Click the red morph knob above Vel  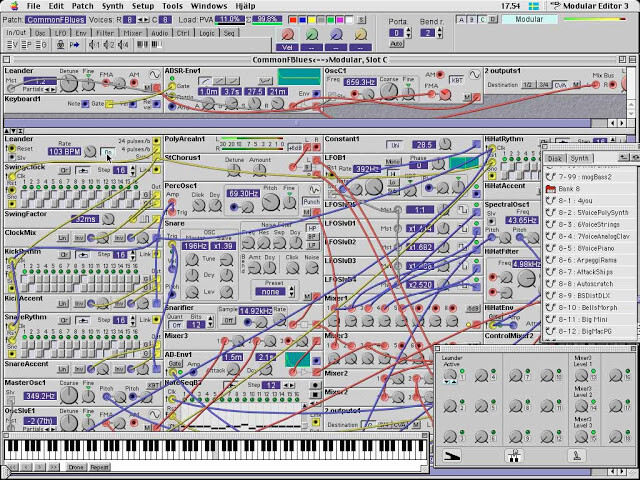[x=287, y=35]
